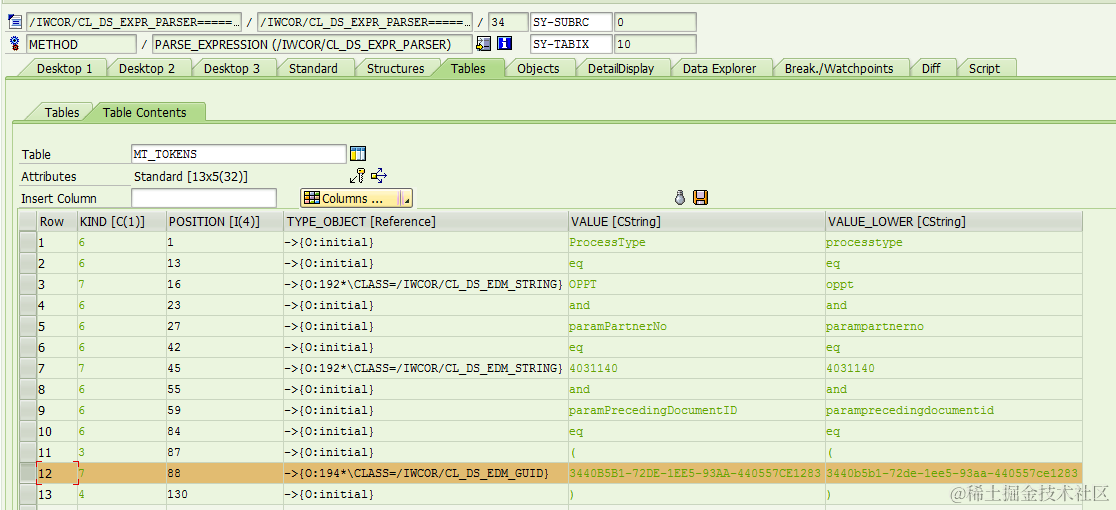1116x510 pixels.
Task: Click the TYPE_OBJECT [Reference] column header
Action: tap(426, 221)
